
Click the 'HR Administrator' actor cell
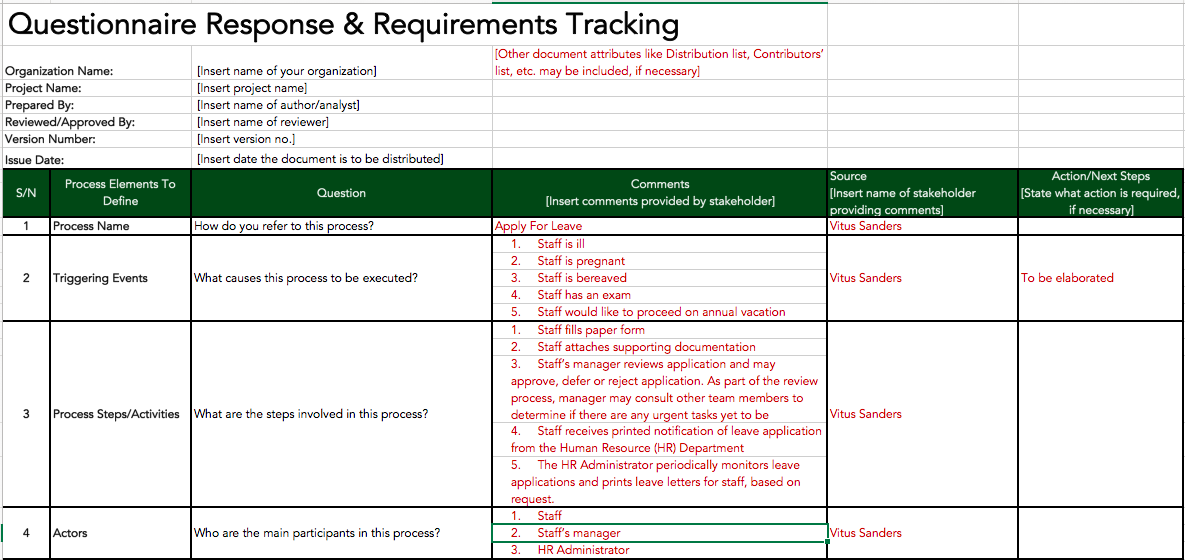(660, 550)
